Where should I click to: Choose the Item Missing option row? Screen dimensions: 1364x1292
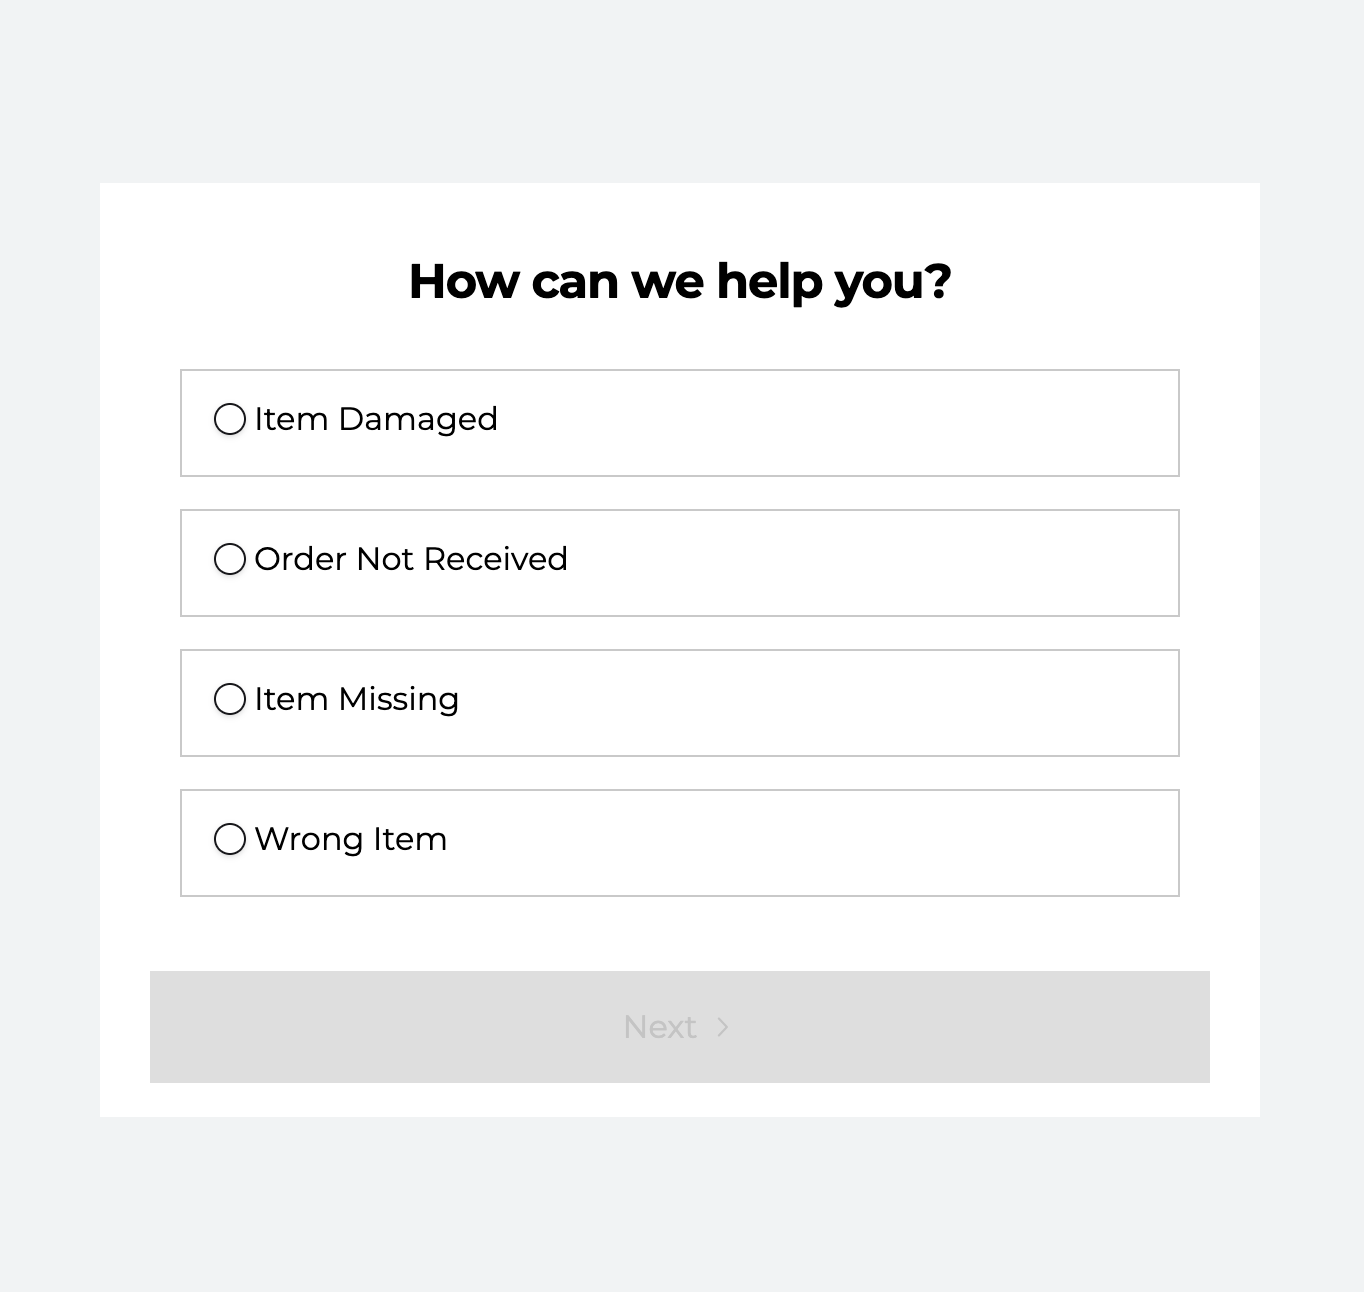coord(680,703)
